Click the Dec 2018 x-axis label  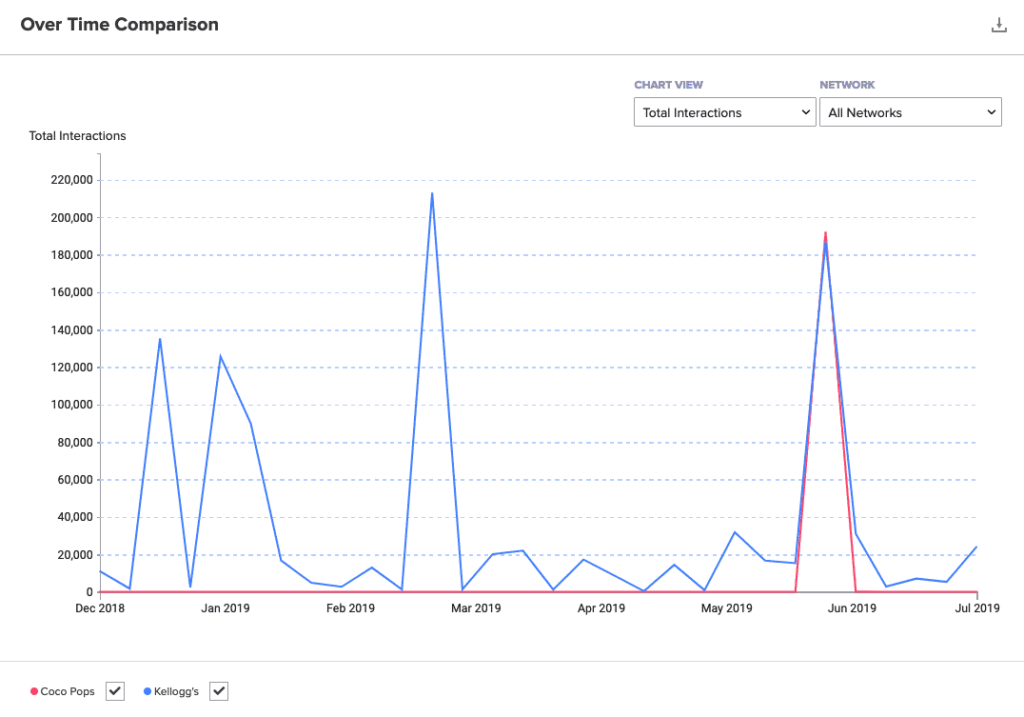coord(100,608)
